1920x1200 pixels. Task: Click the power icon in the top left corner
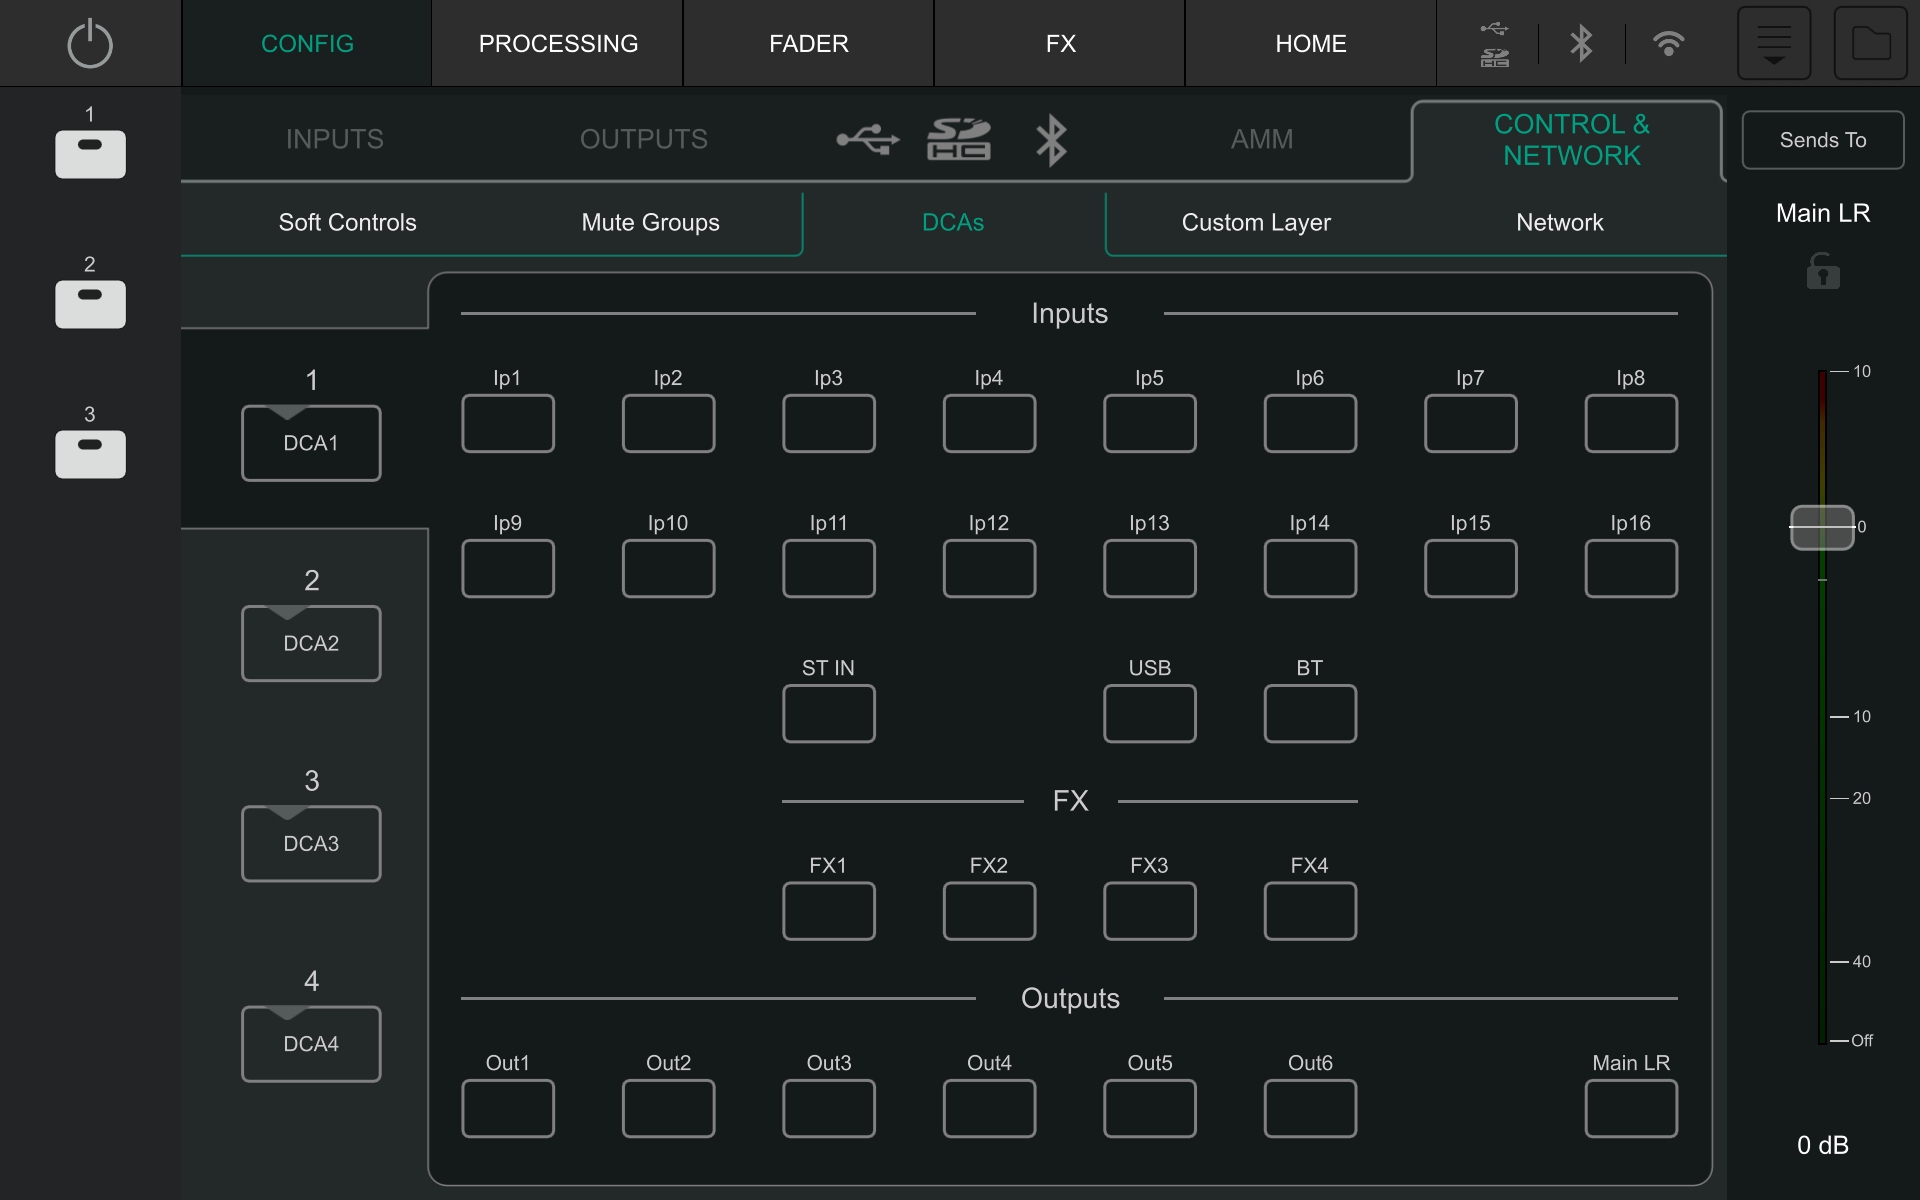pos(90,44)
